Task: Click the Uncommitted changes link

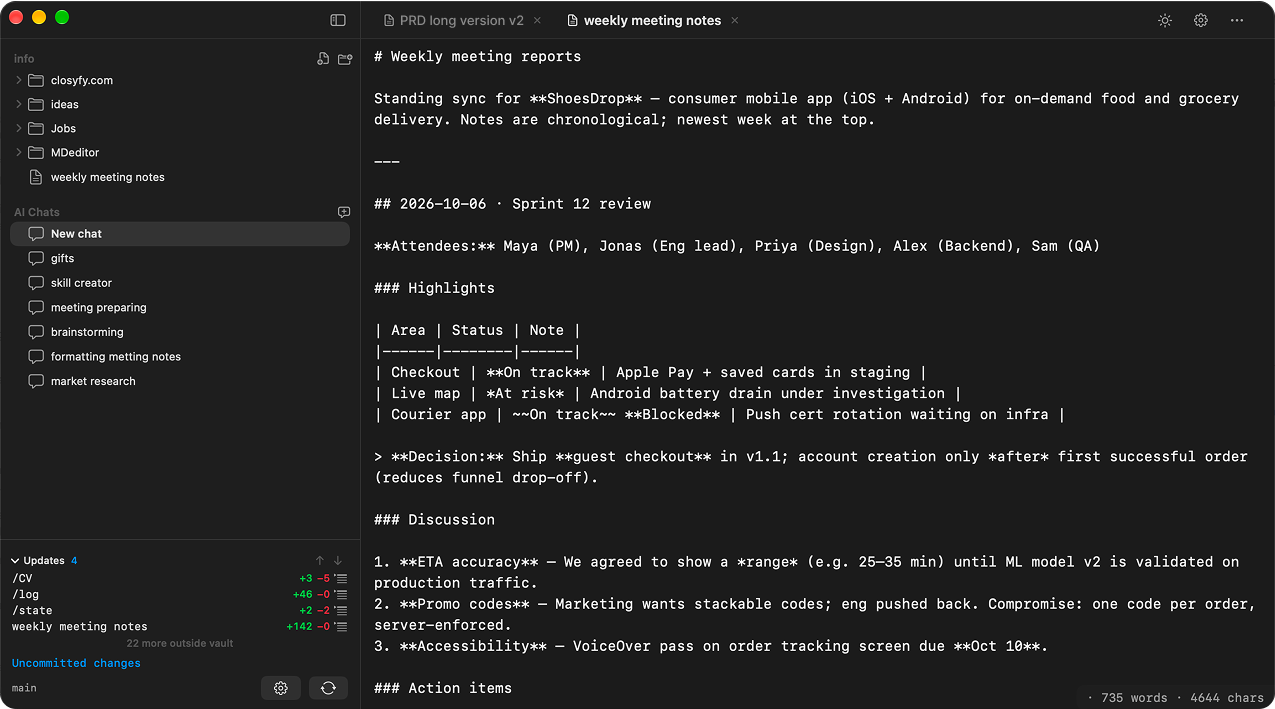Action: [76, 663]
